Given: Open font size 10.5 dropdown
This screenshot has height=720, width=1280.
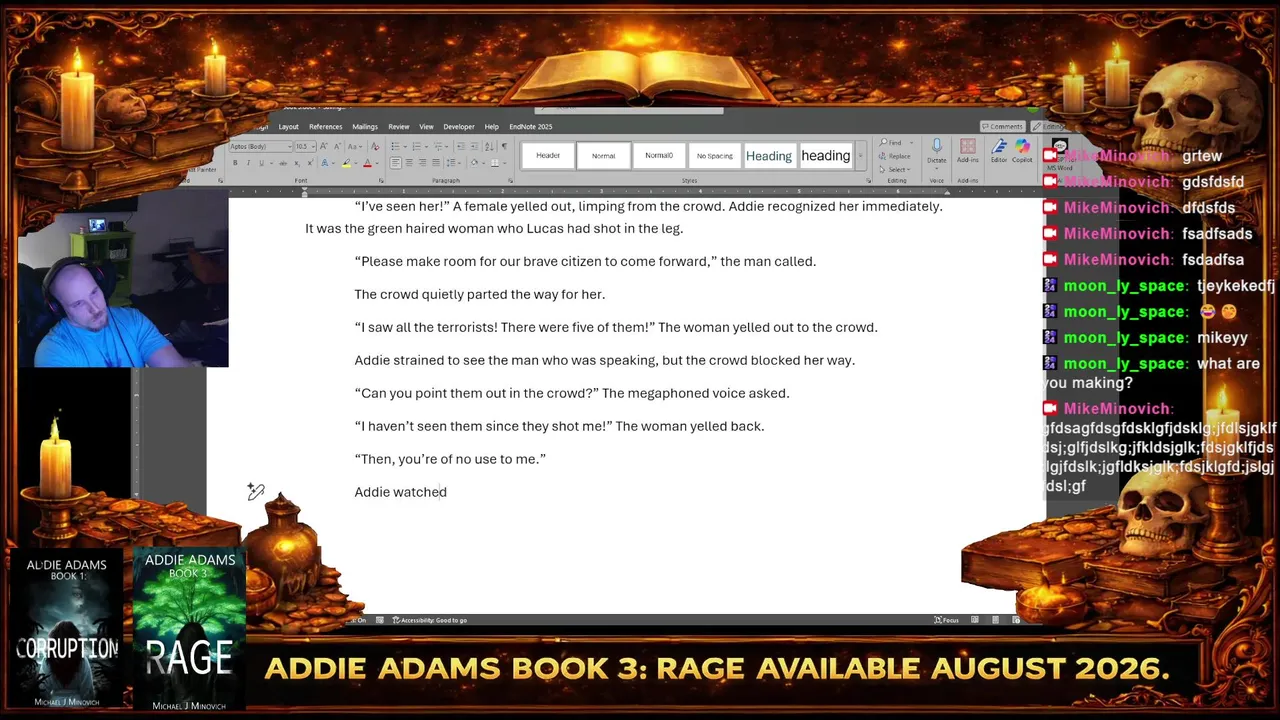Looking at the screenshot, I should point(313,146).
